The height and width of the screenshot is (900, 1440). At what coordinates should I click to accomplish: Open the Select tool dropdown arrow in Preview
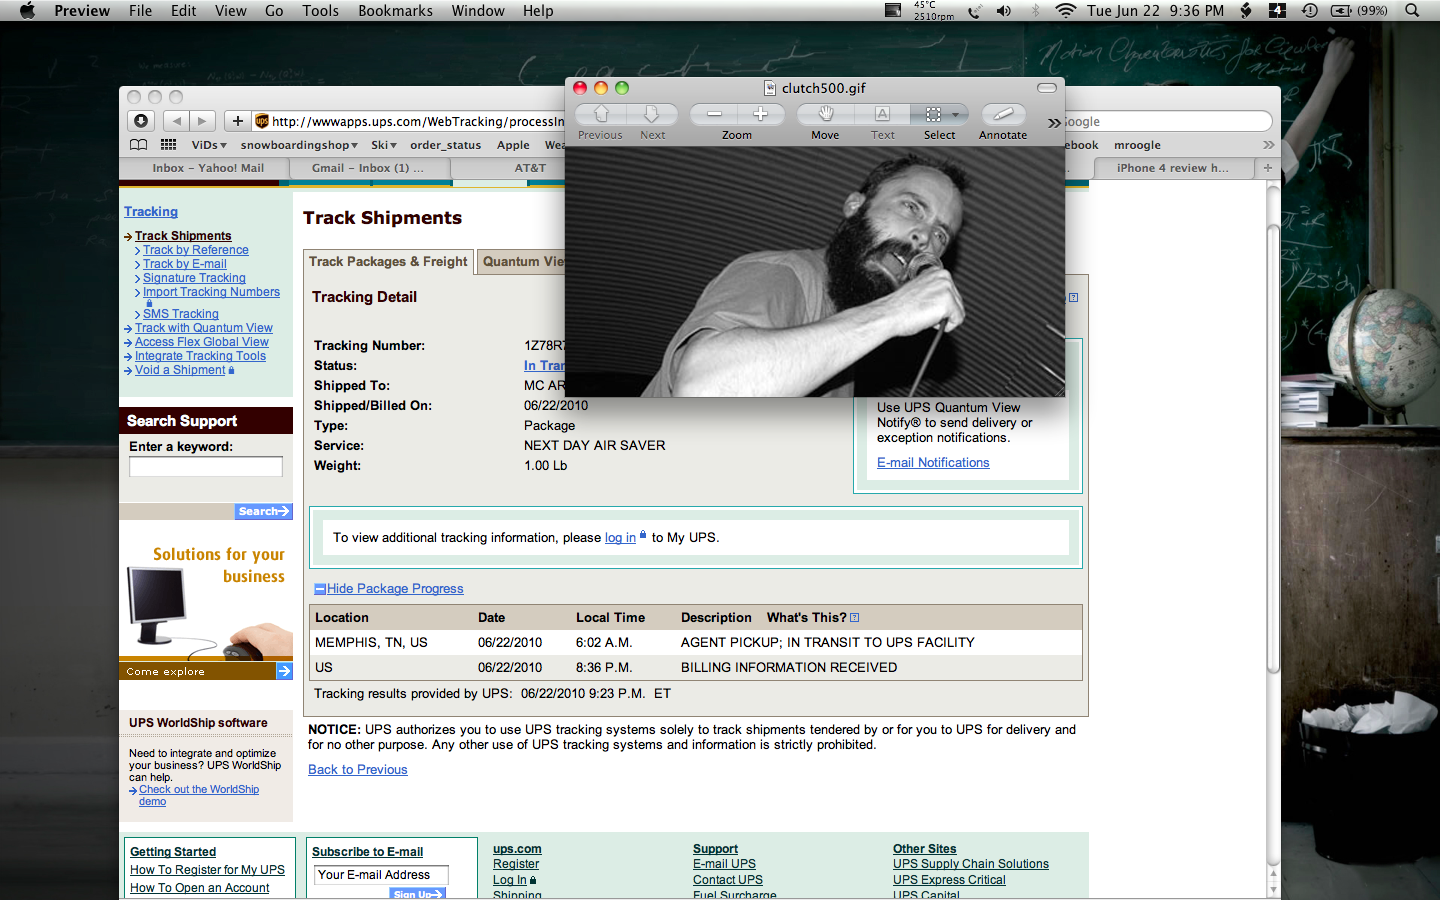(957, 115)
